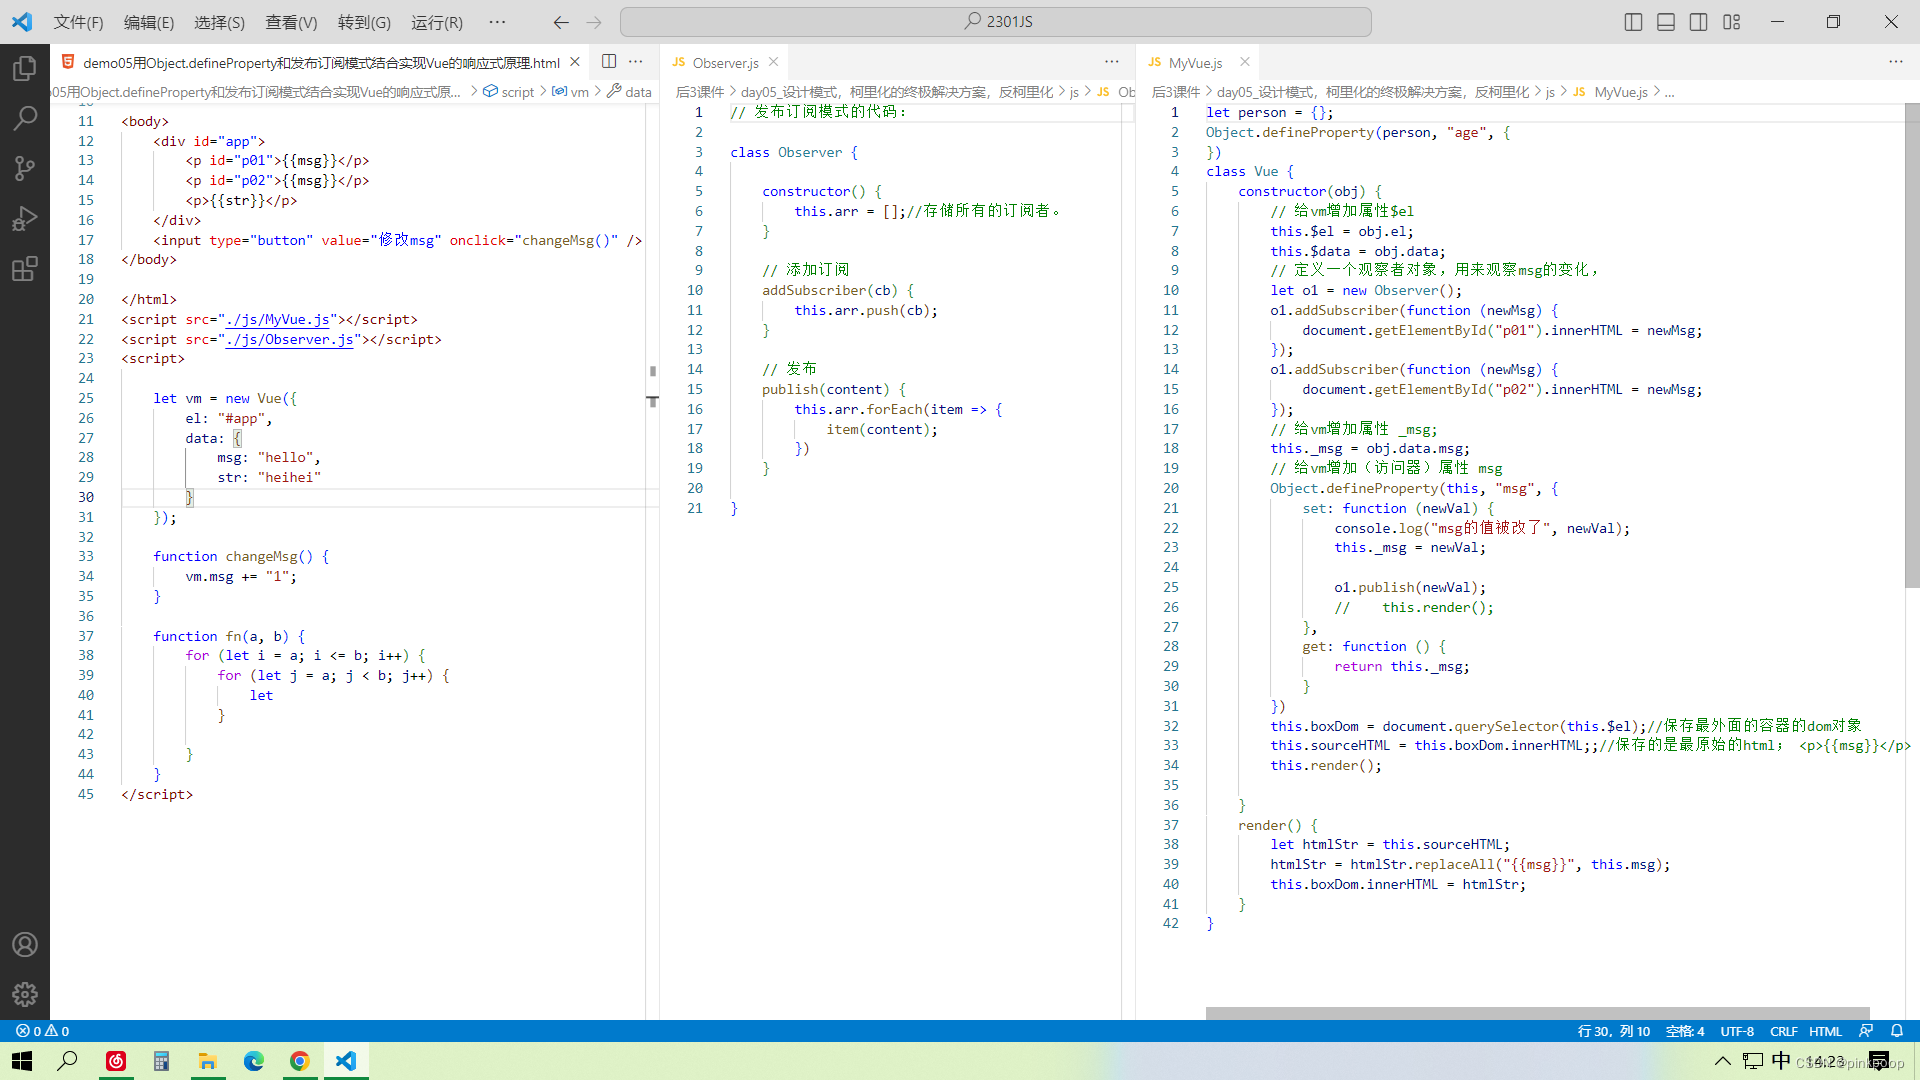Click the split editor right icon
1920x1080 pixels.
tap(609, 61)
